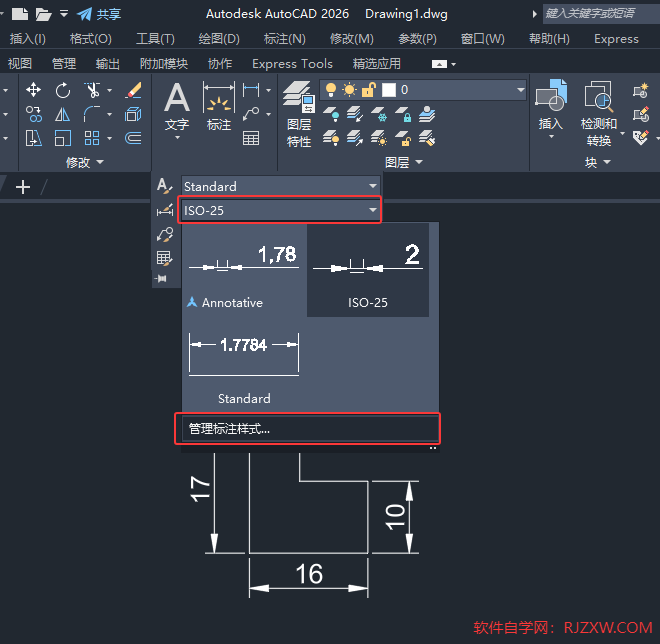Open the Tools 工具(T) menu
Screen dimensions: 660x644
pyautogui.click(x=155, y=39)
